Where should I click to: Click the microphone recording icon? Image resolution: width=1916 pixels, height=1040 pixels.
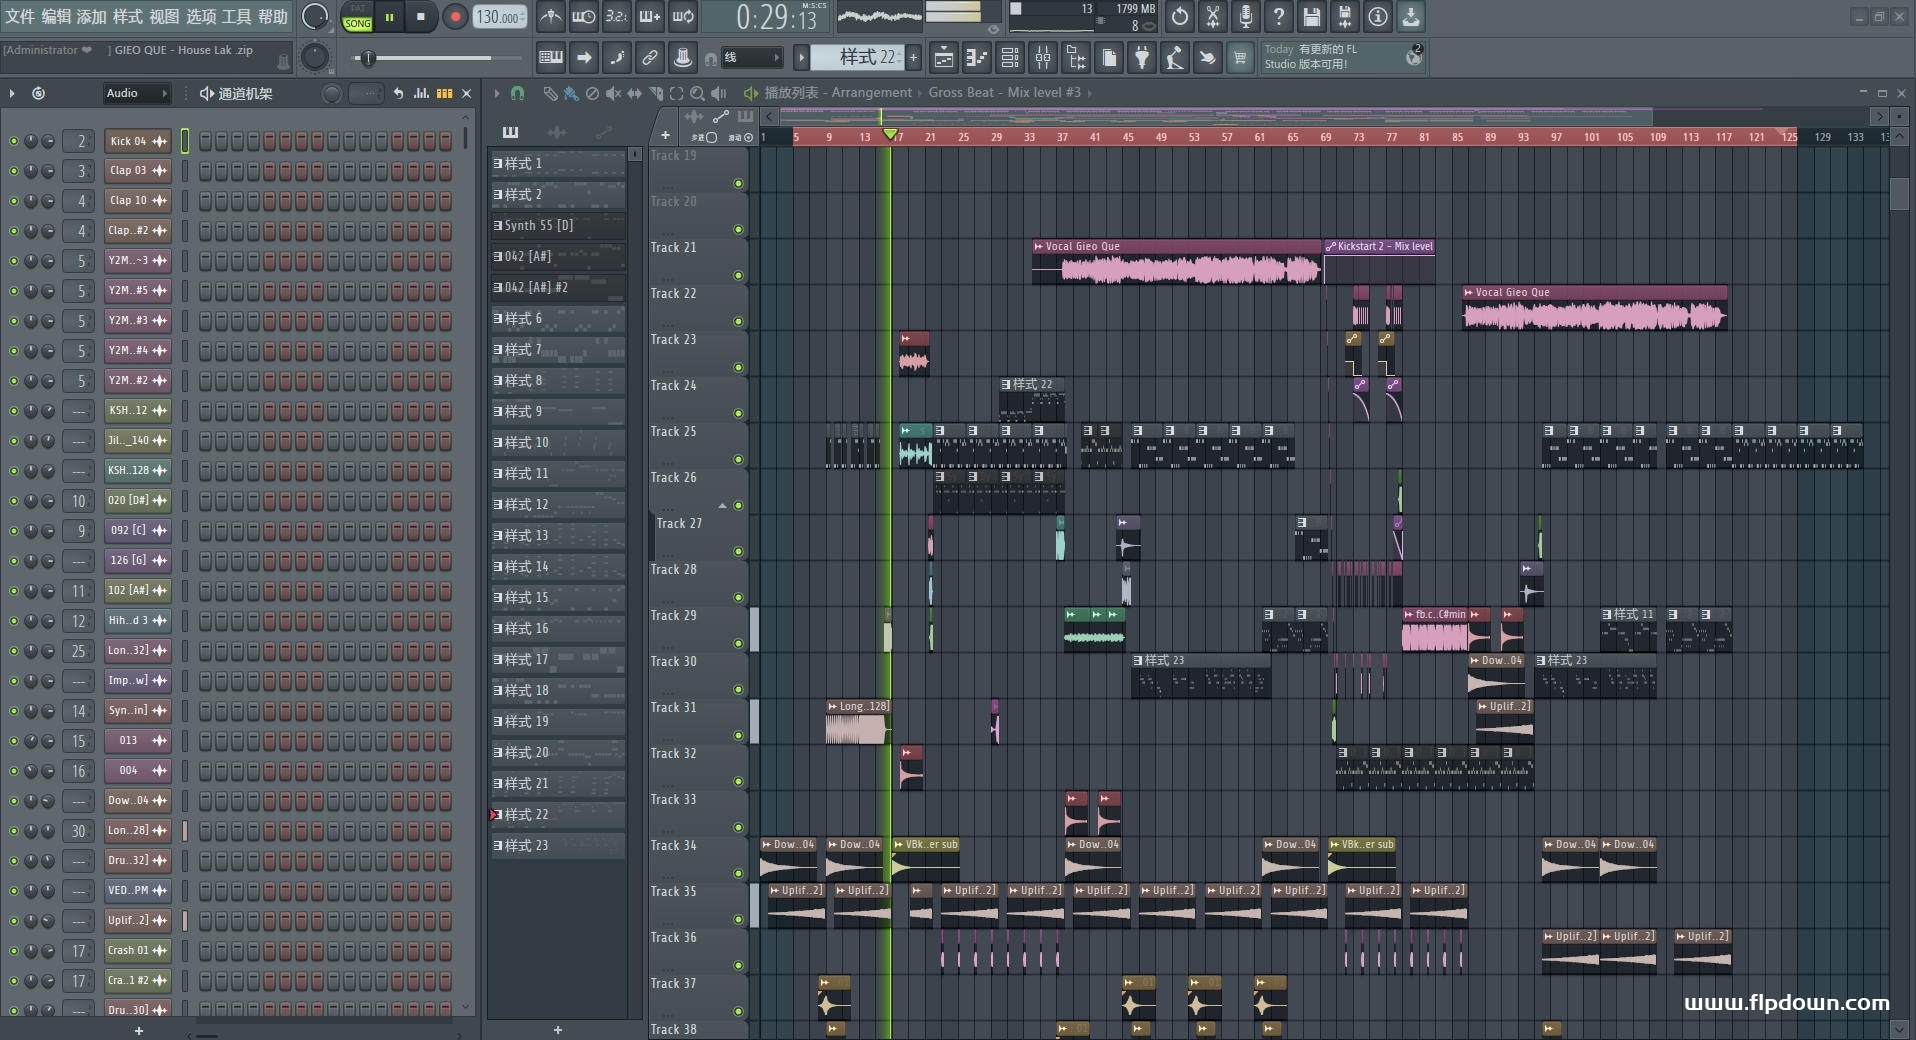pyautogui.click(x=1245, y=17)
